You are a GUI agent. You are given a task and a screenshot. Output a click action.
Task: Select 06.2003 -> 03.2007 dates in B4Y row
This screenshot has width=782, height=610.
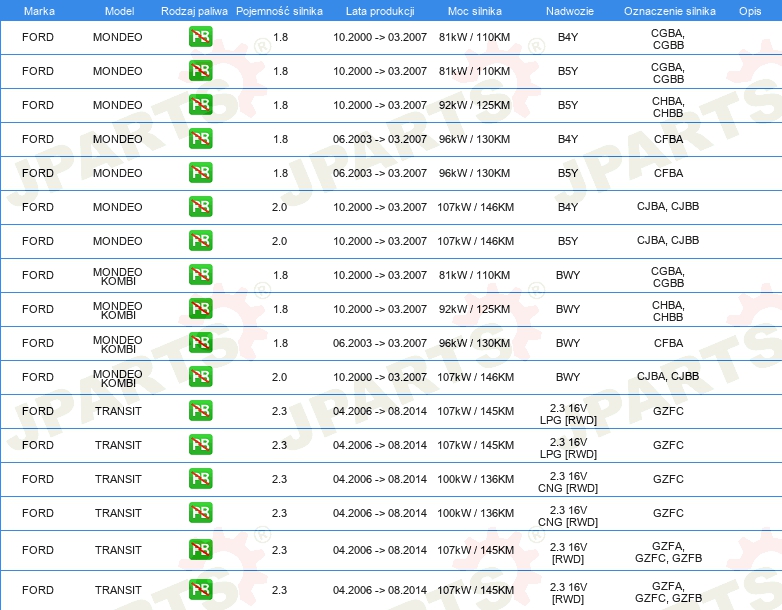tap(380, 139)
